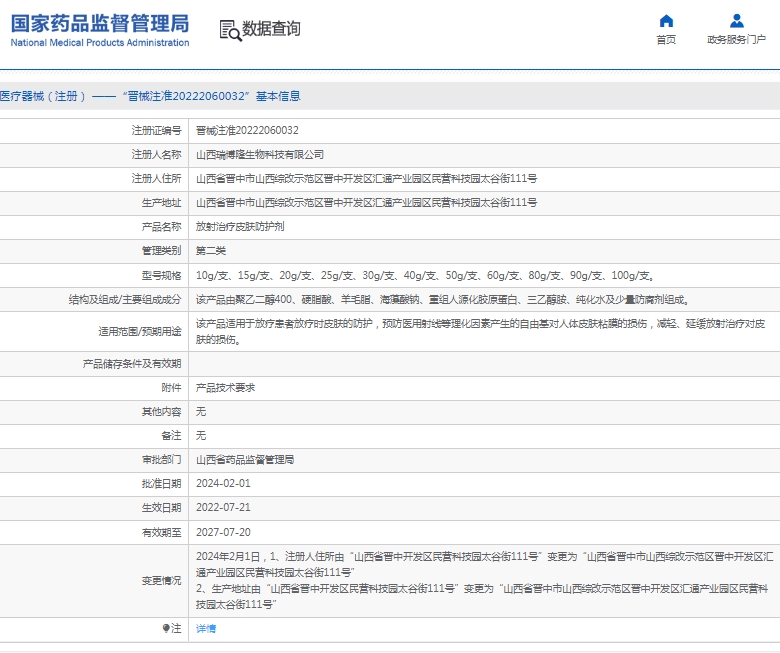780x653 pixels.
Task: Select expiry date 2027-07-20
Action: click(x=223, y=532)
